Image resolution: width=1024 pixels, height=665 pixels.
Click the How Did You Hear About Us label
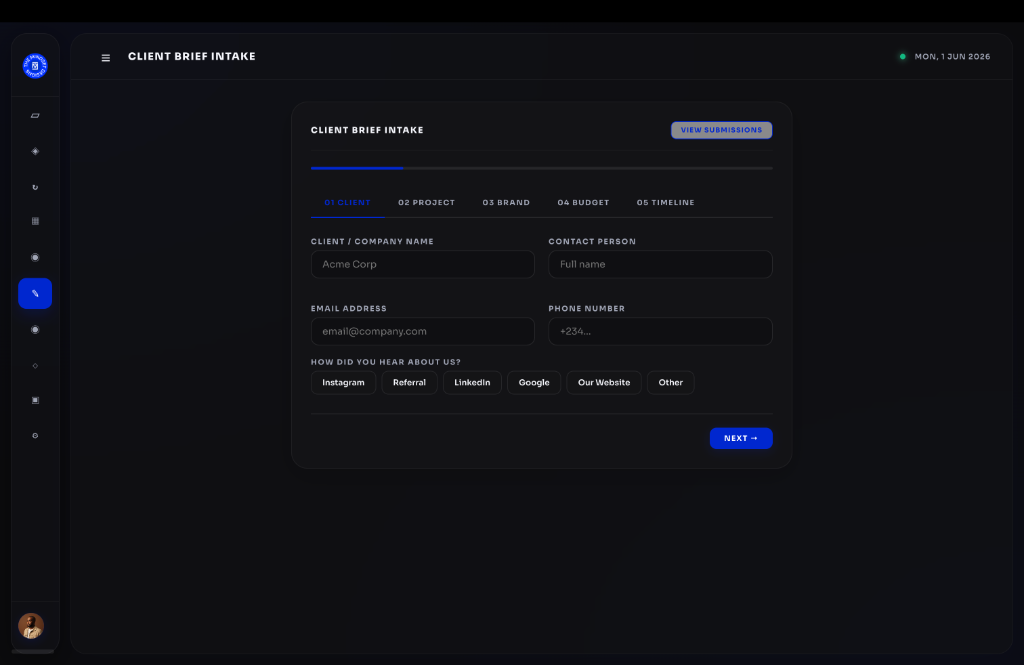click(386, 362)
